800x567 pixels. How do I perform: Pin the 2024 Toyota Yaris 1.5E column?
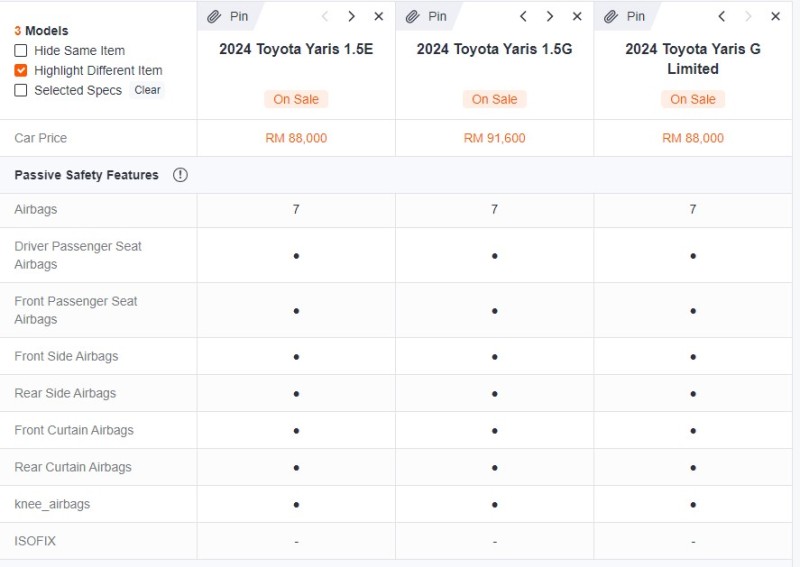[228, 16]
